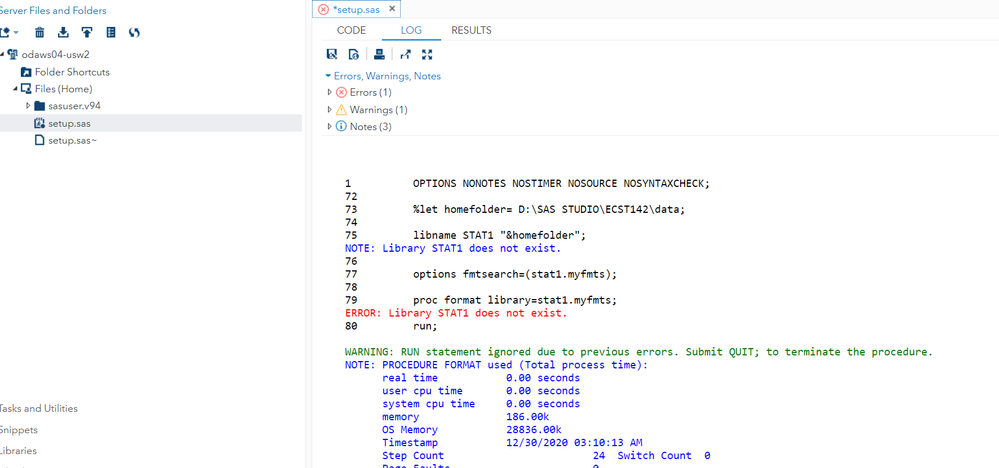Screen dimensions: 999x468
Task: Expand the Warnings (1) section
Action: click(330, 110)
